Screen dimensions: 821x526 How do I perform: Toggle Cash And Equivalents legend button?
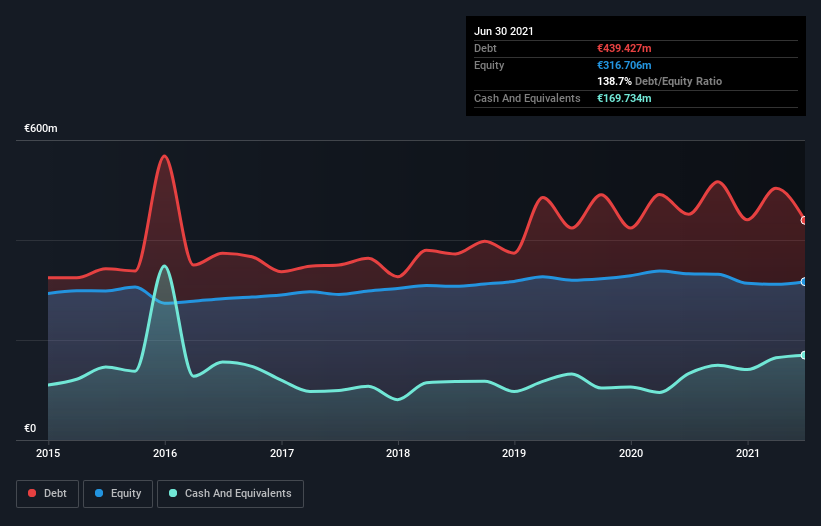tap(230, 494)
